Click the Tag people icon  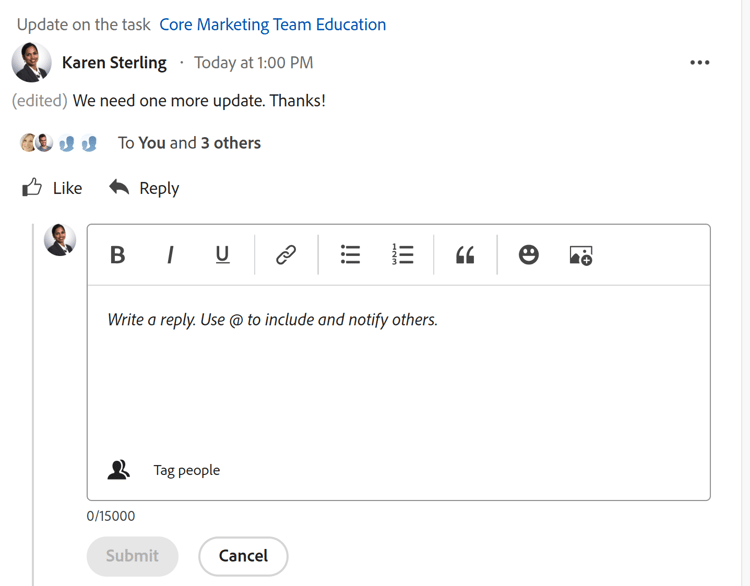(119, 470)
